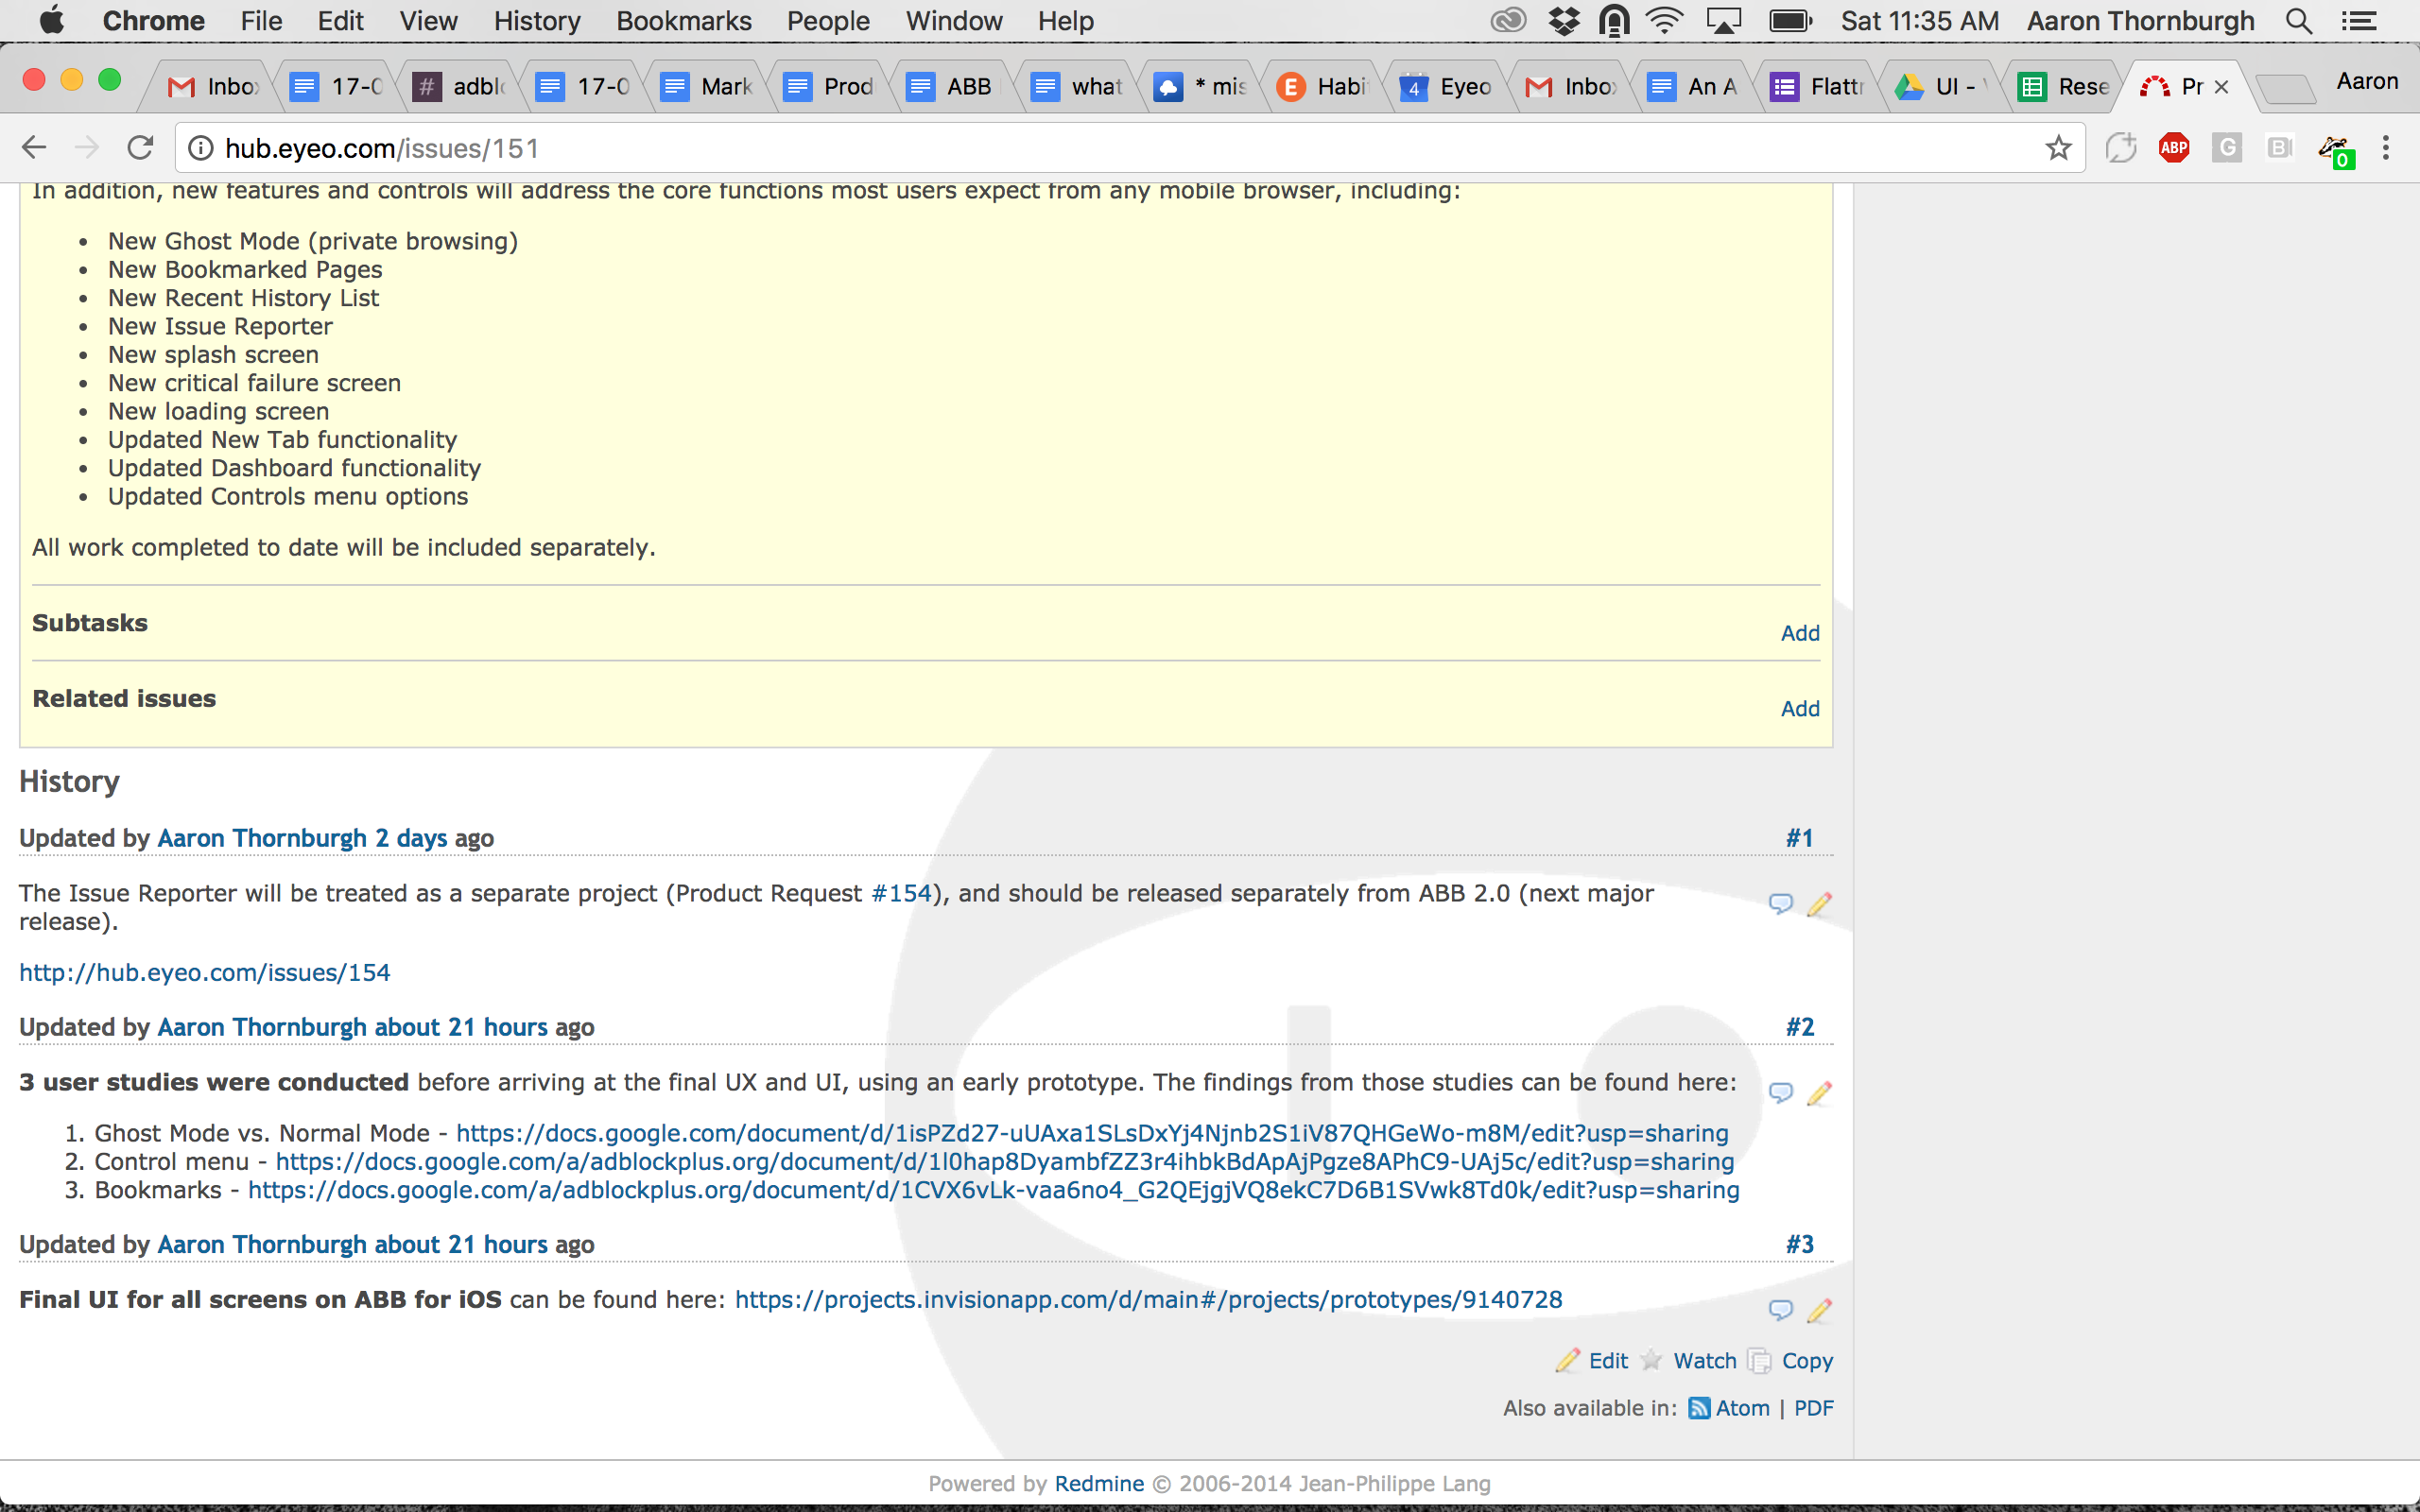Click the browser forward arrow

(x=87, y=148)
